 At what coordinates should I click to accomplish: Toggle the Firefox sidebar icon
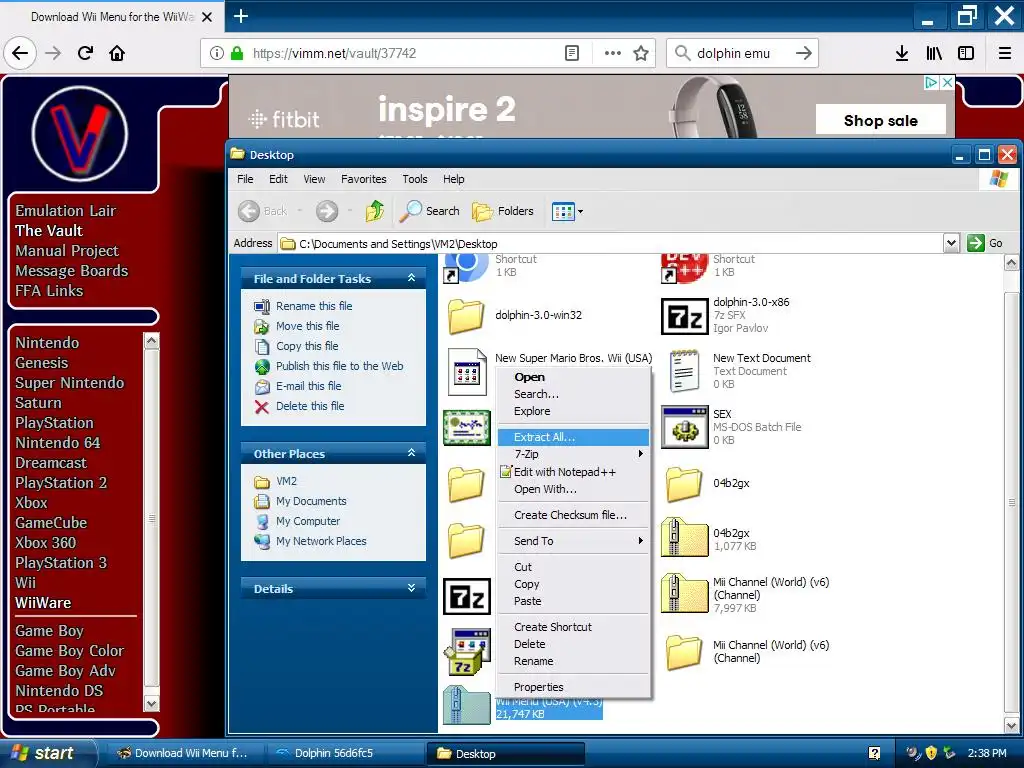[966, 54]
